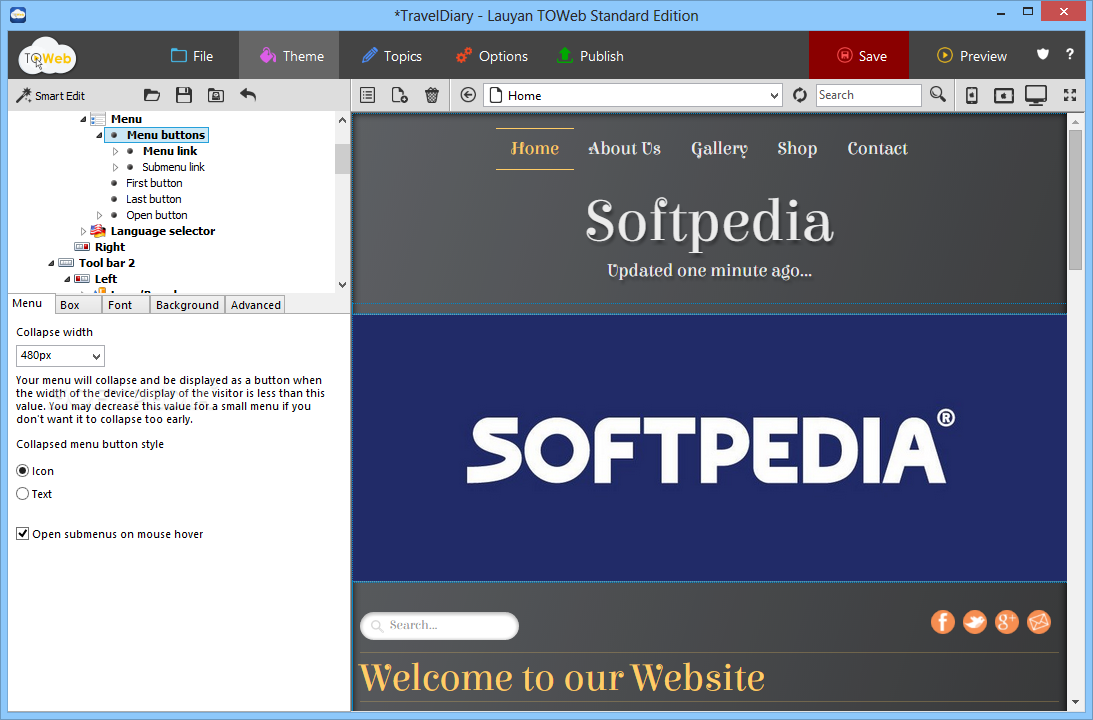Click the Shop site menu link
The width and height of the screenshot is (1093, 720).
pyautogui.click(x=797, y=148)
